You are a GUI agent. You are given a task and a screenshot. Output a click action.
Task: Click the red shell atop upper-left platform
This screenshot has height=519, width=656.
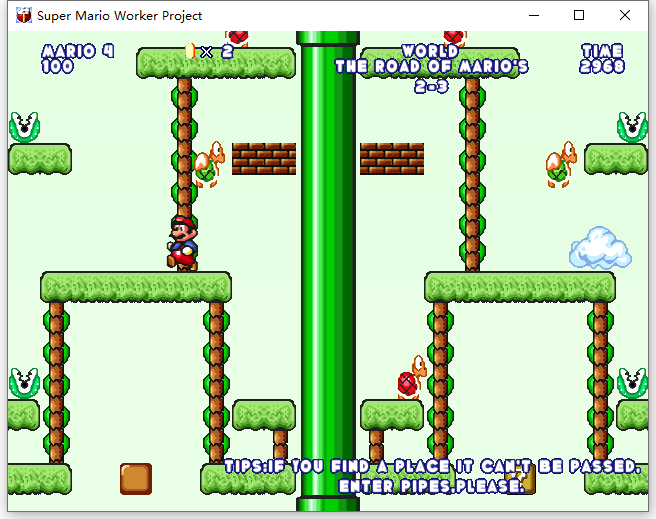pos(238,38)
